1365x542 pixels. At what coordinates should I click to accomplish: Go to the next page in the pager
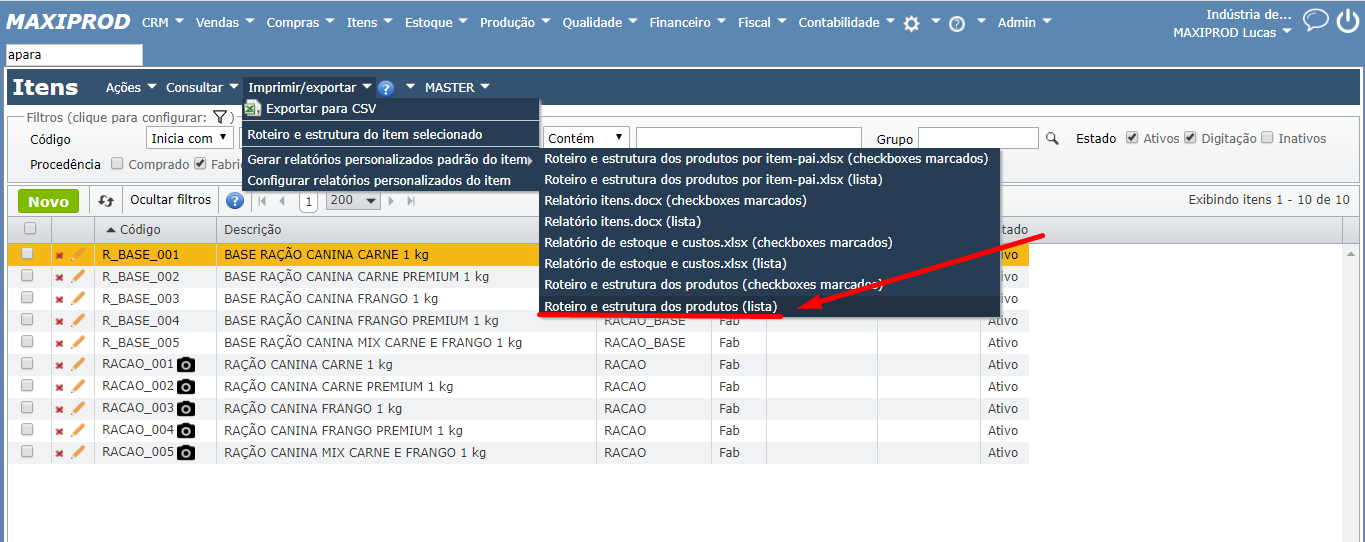pyautogui.click(x=391, y=201)
